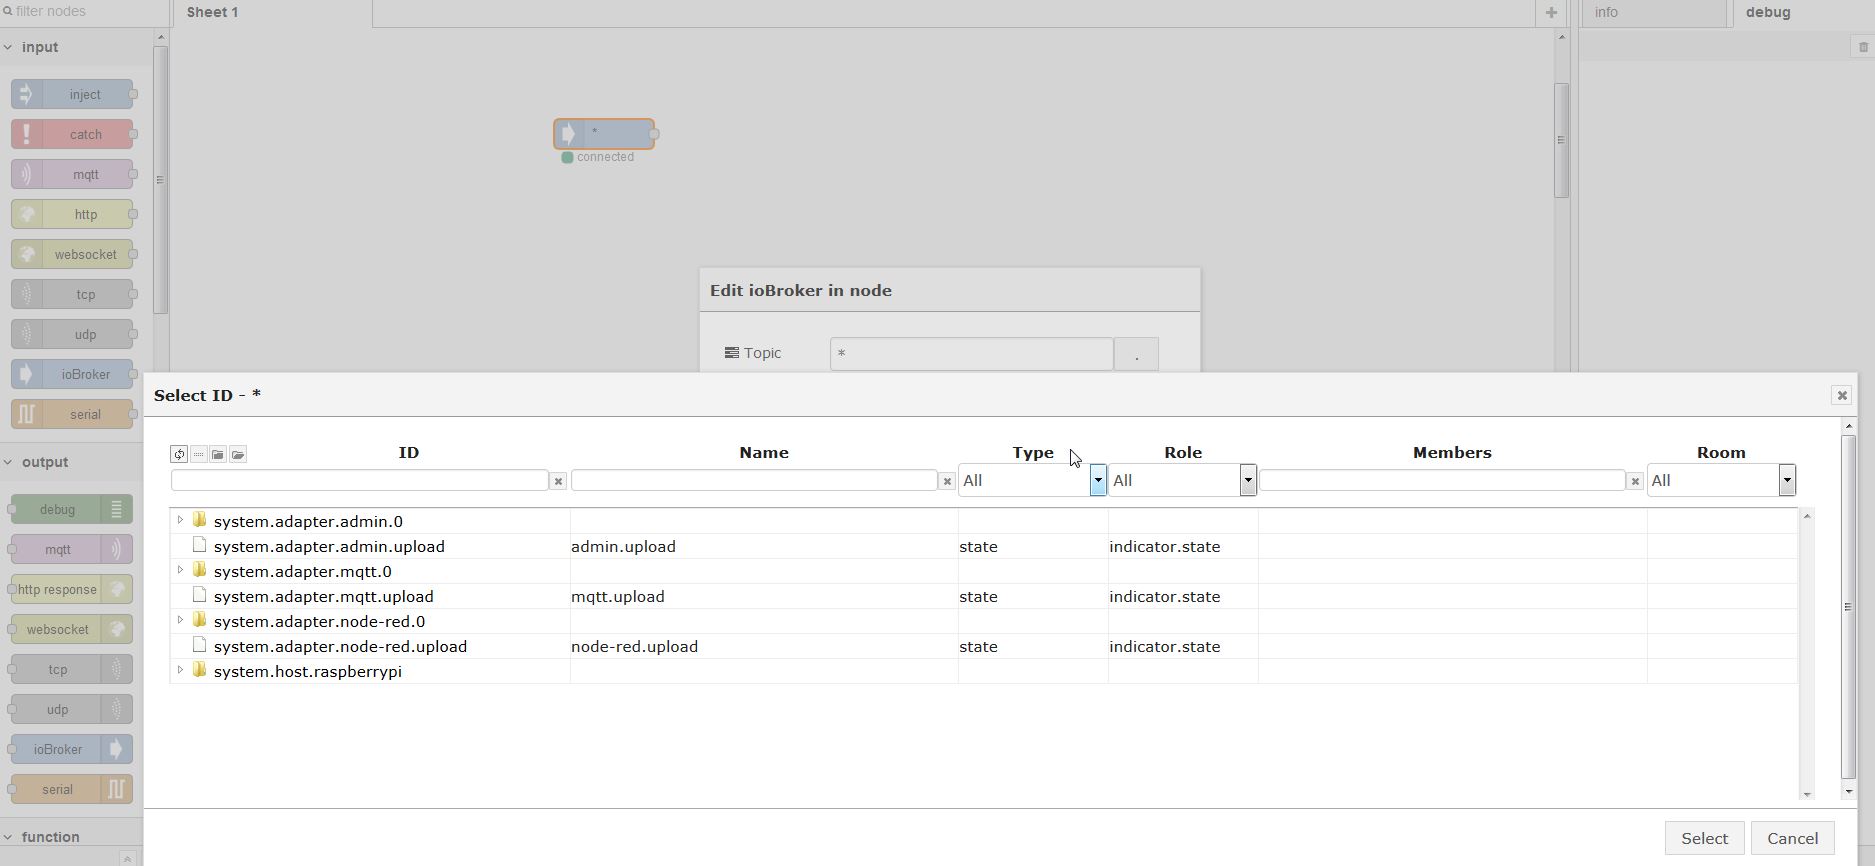Pick the serial output node
The width and height of the screenshot is (1875, 866).
pyautogui.click(x=72, y=789)
